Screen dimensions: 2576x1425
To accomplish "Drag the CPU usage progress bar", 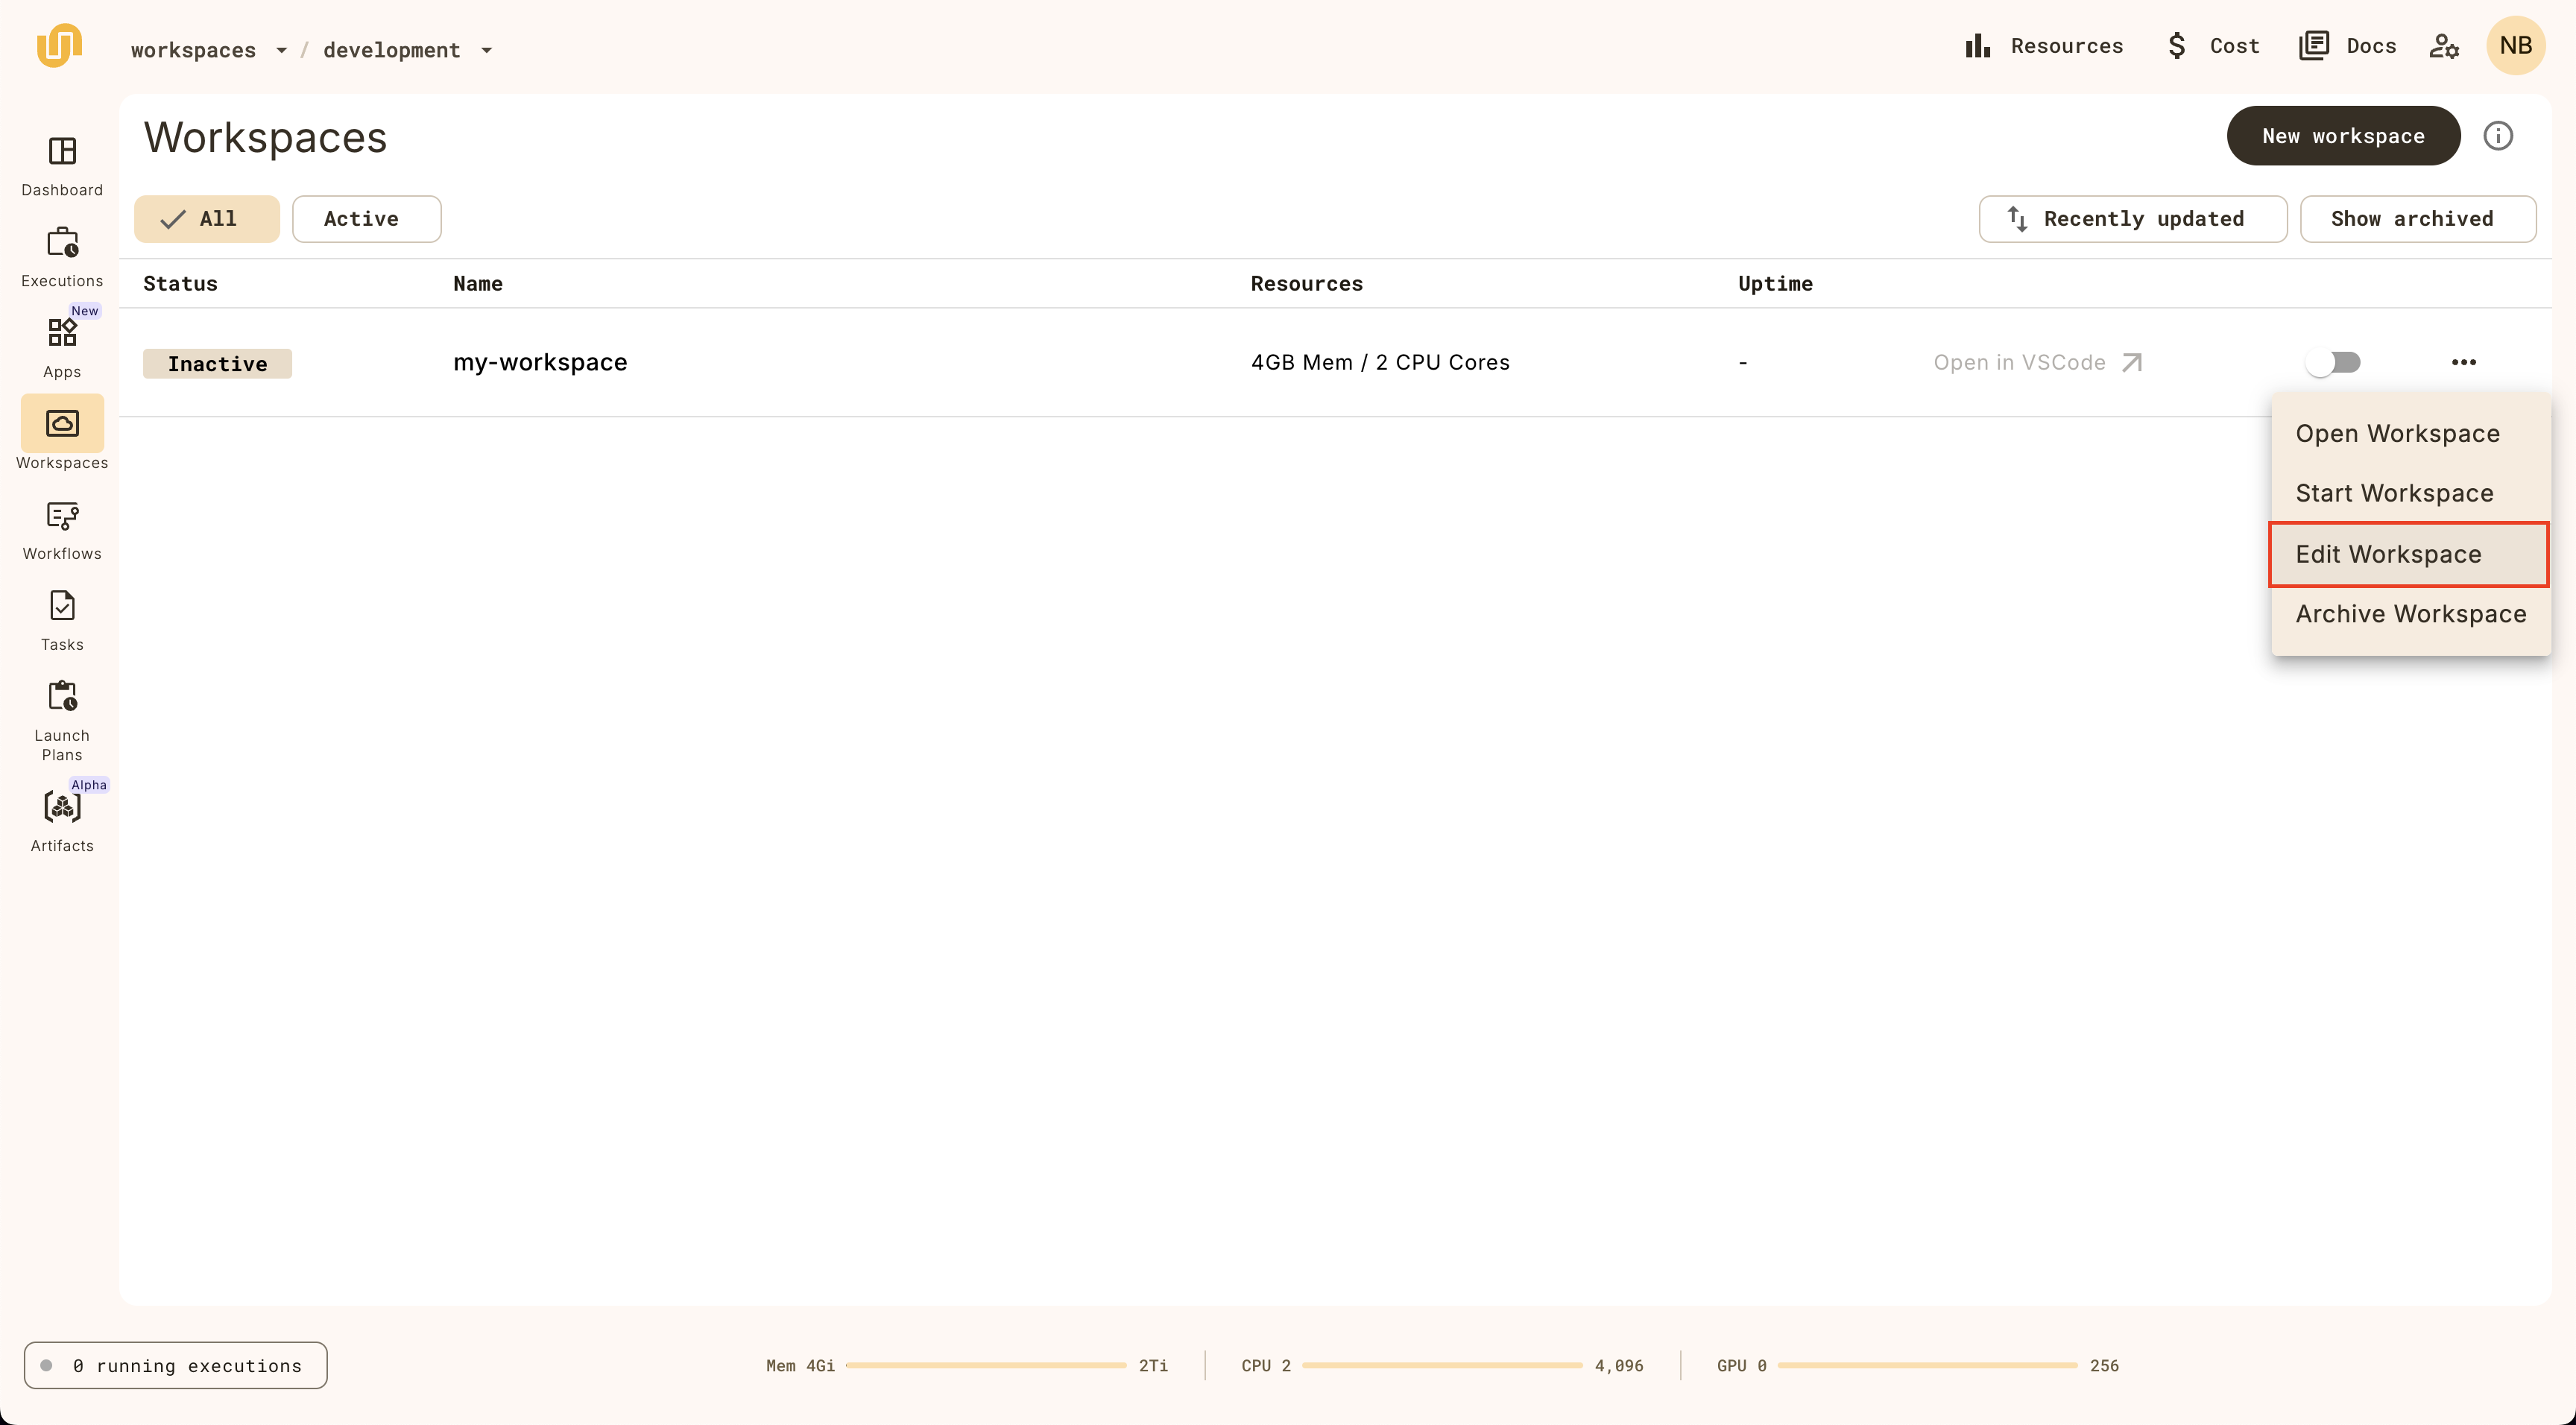I will tap(1439, 1365).
